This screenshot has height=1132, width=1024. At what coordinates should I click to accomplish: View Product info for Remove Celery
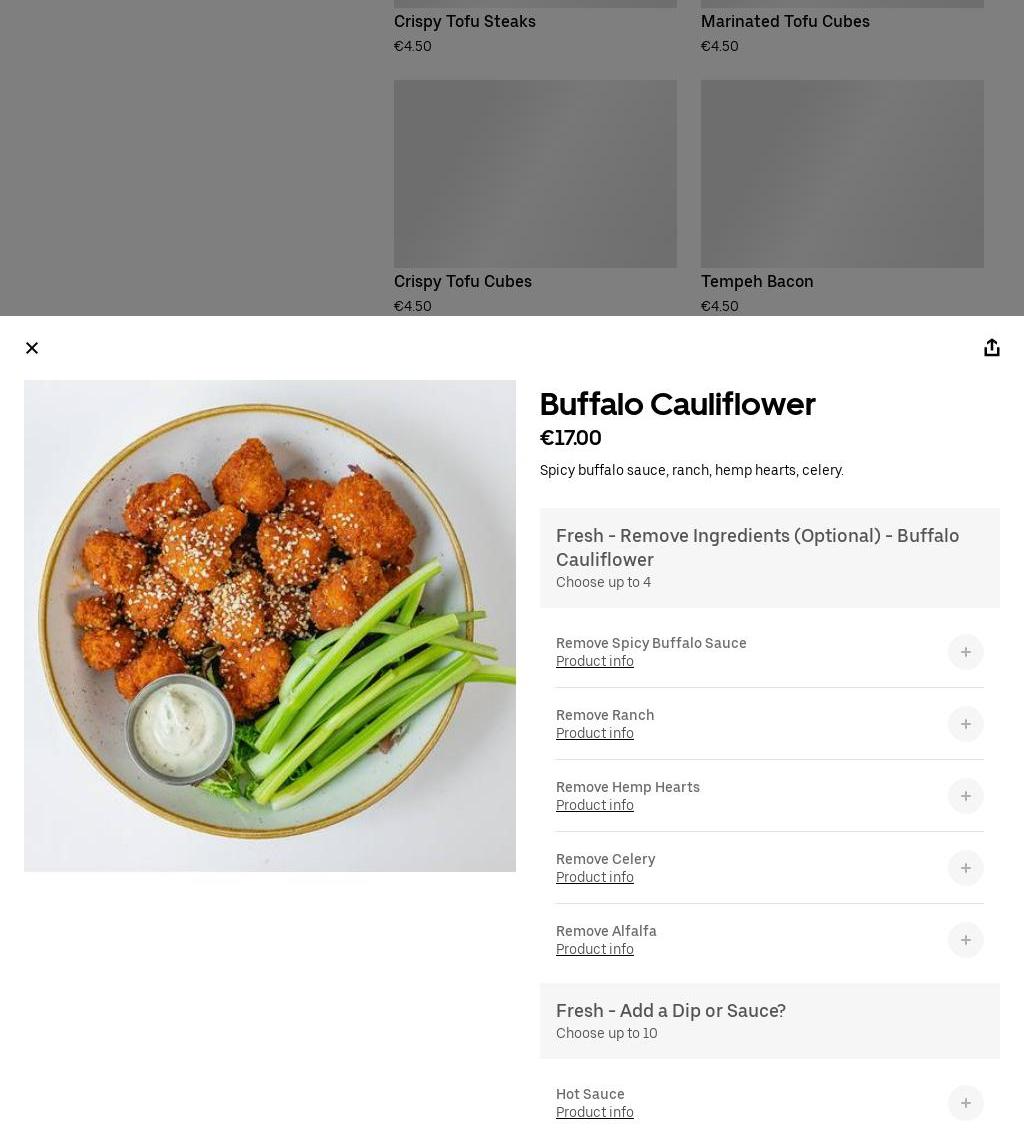tap(594, 877)
